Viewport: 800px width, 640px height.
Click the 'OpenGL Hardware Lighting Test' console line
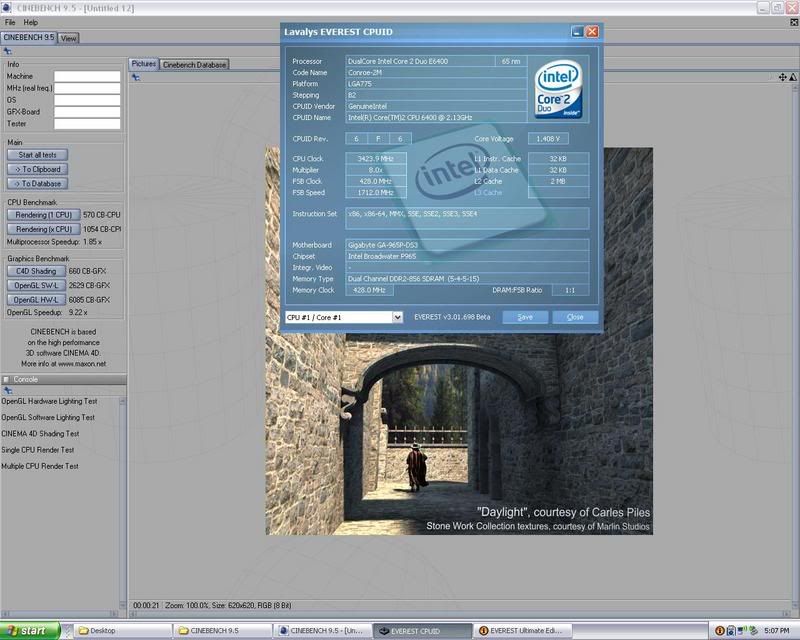[x=49, y=401]
